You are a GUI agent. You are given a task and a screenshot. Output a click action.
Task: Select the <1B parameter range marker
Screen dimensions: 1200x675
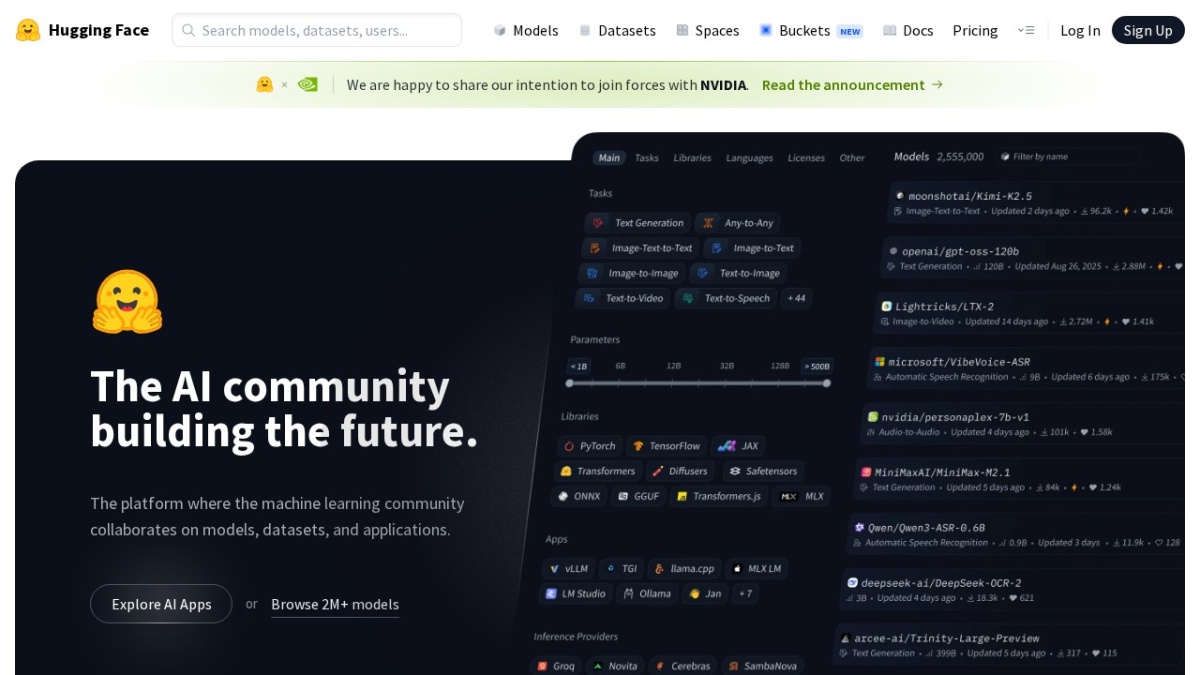(578, 366)
